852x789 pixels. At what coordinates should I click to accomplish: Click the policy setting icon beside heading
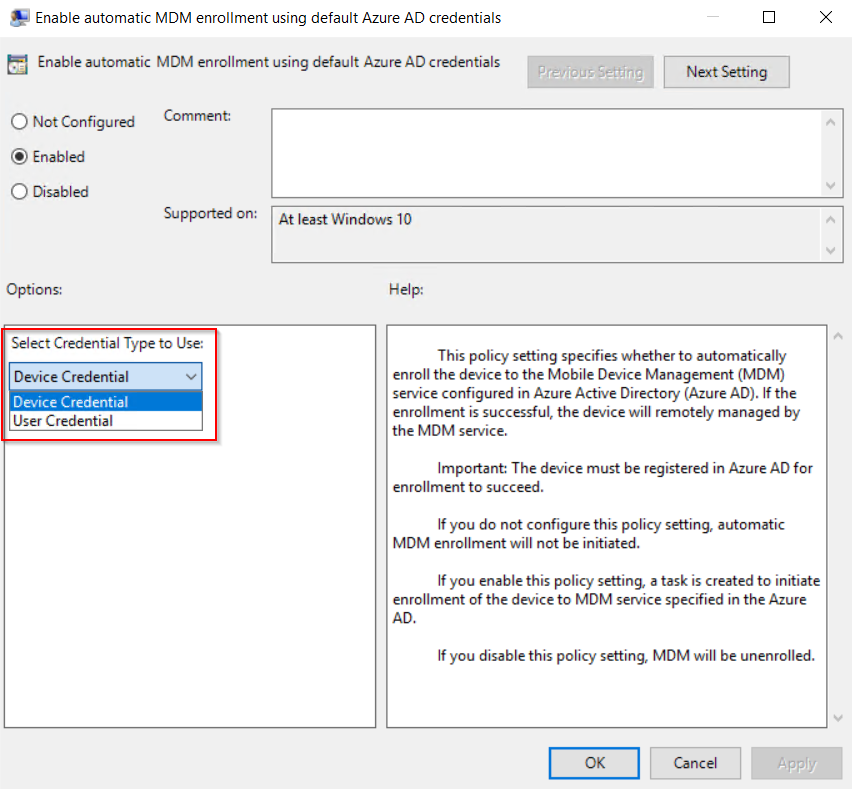point(17,64)
